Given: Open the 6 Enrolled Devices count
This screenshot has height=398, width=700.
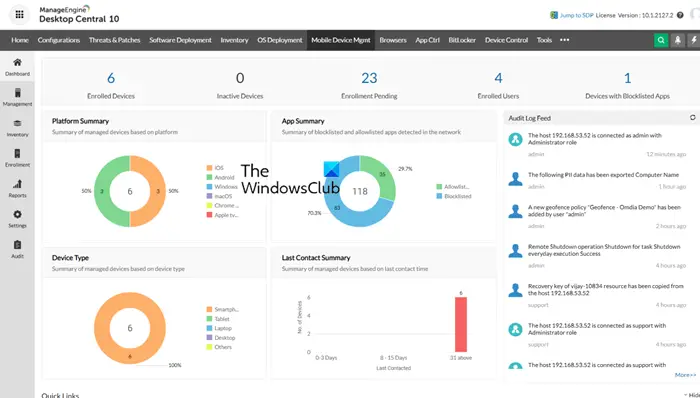Looking at the screenshot, I should pyautogui.click(x=111, y=78).
